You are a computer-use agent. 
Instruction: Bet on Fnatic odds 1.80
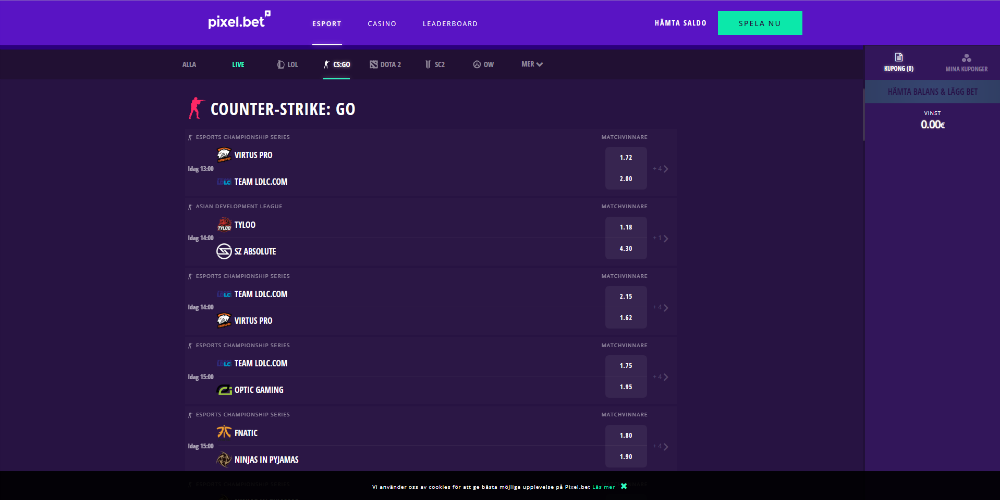[x=626, y=436]
